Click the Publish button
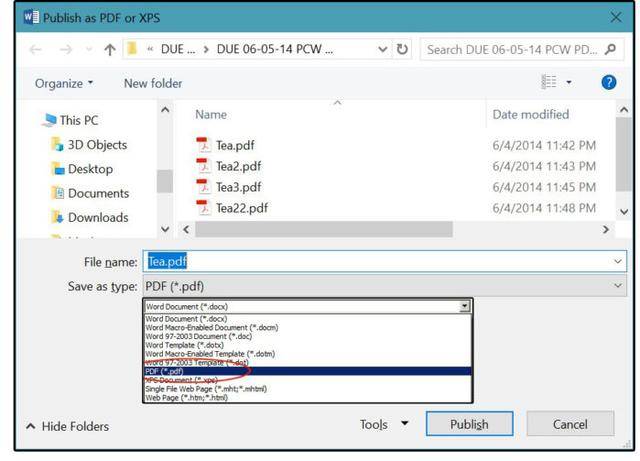The width and height of the screenshot is (640, 461). [x=469, y=425]
